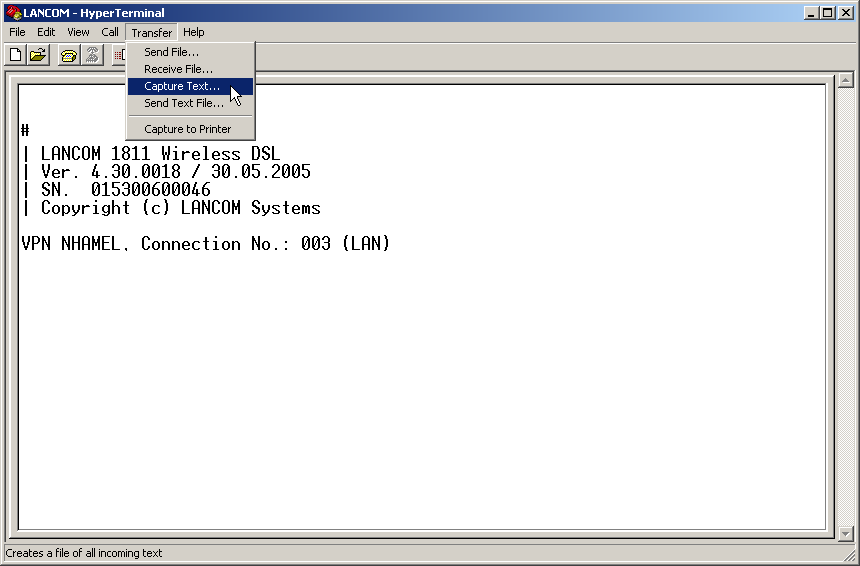Select Send Text File... option
The height and width of the screenshot is (566, 860).
point(184,103)
